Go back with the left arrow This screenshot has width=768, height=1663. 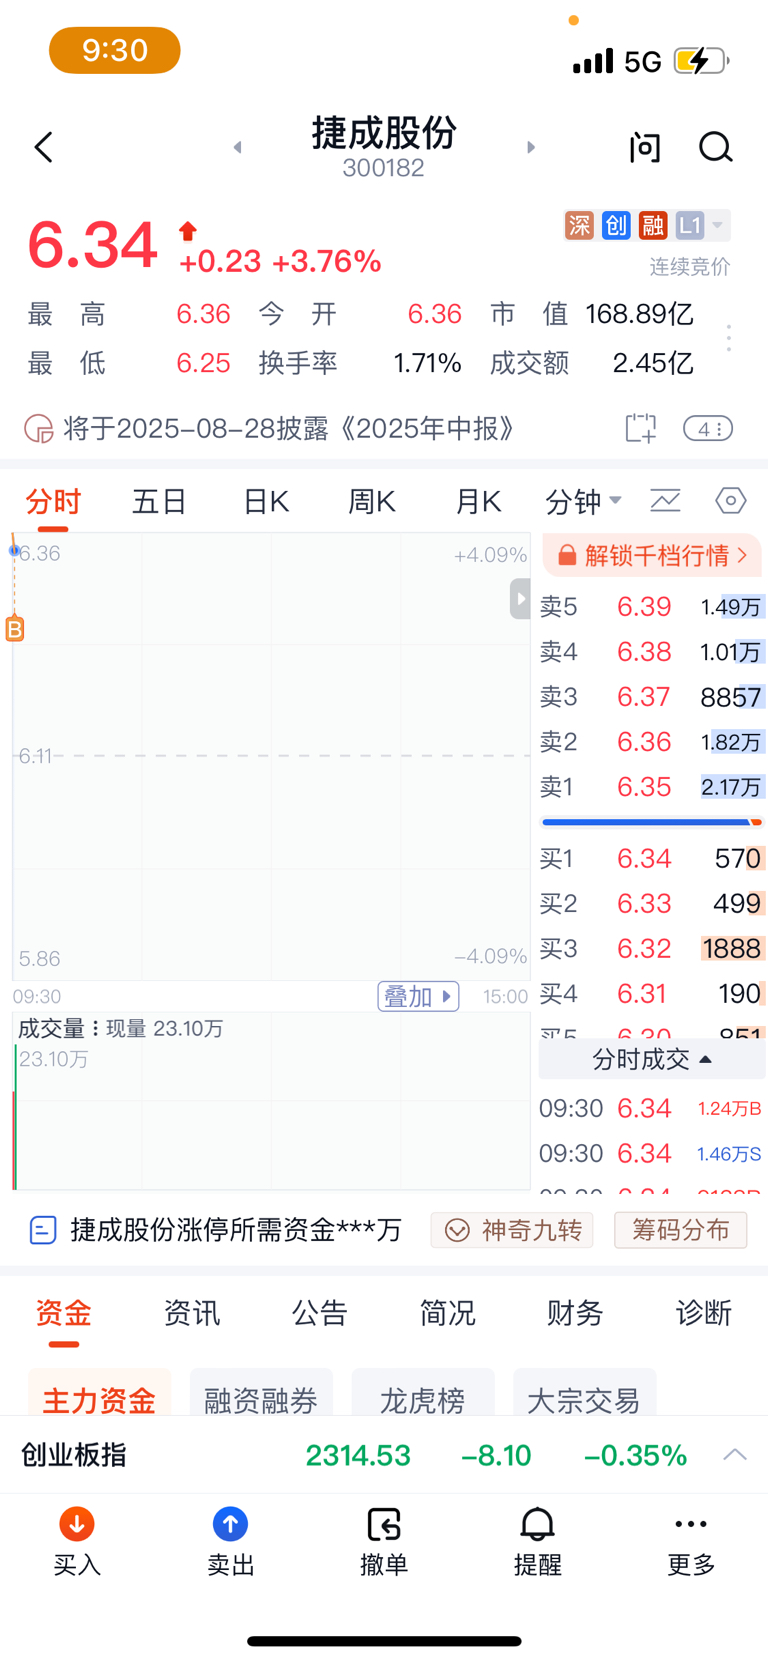(x=43, y=147)
